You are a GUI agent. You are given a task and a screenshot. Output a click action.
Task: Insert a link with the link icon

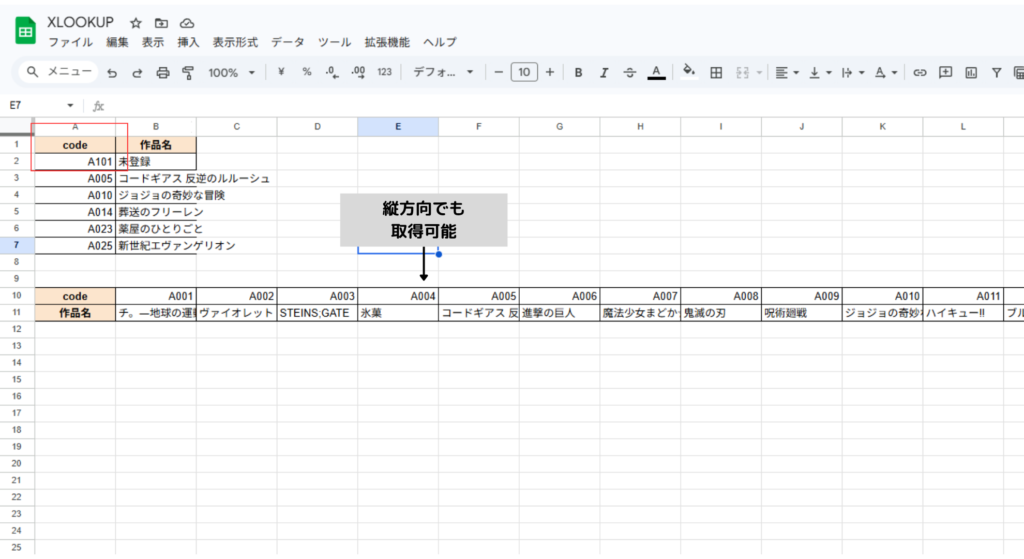click(x=919, y=72)
